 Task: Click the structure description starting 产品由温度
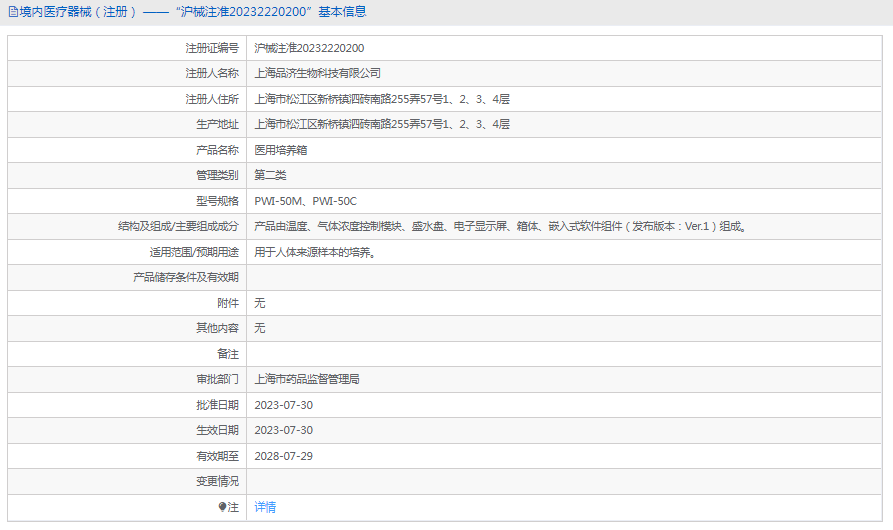coord(500,227)
